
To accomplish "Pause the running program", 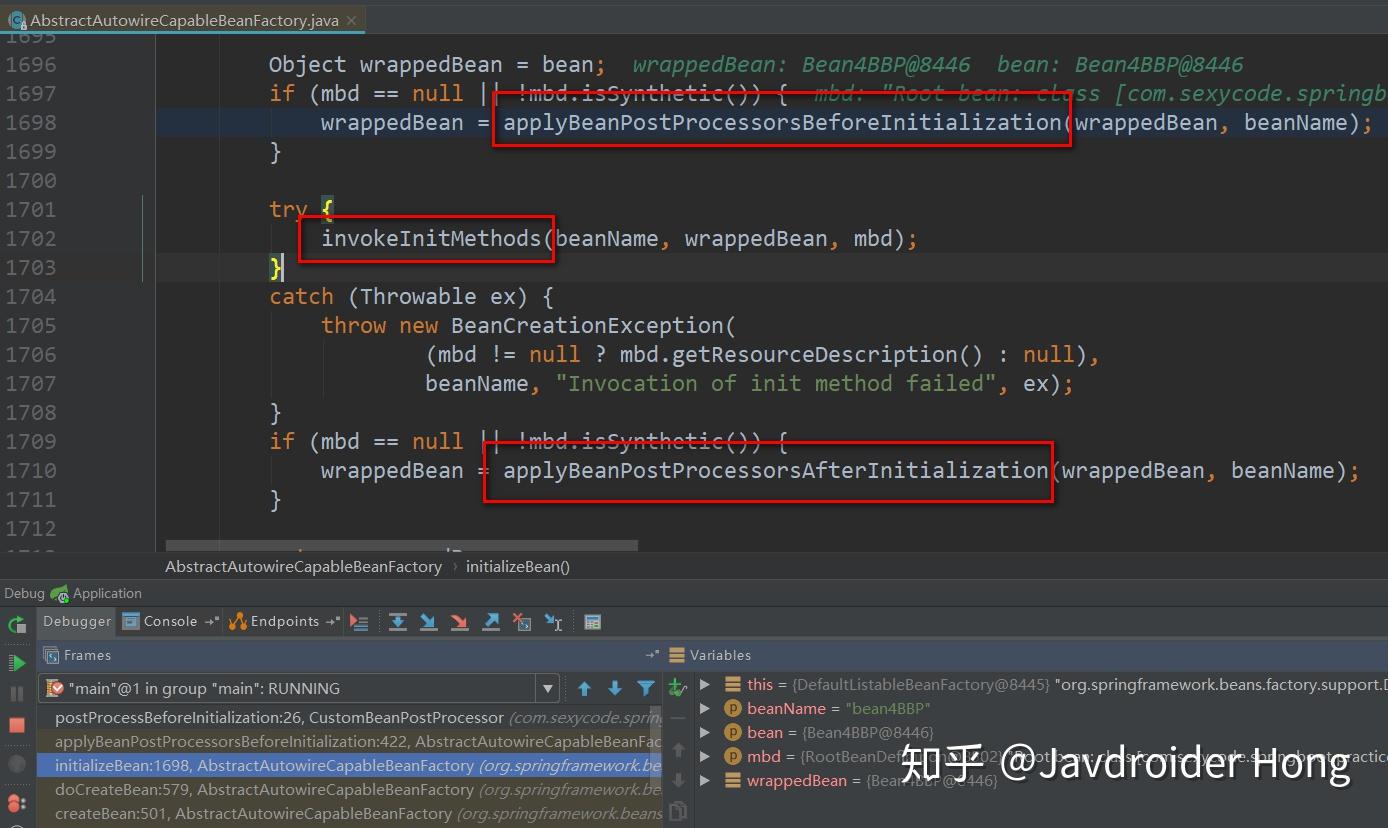I will point(16,693).
